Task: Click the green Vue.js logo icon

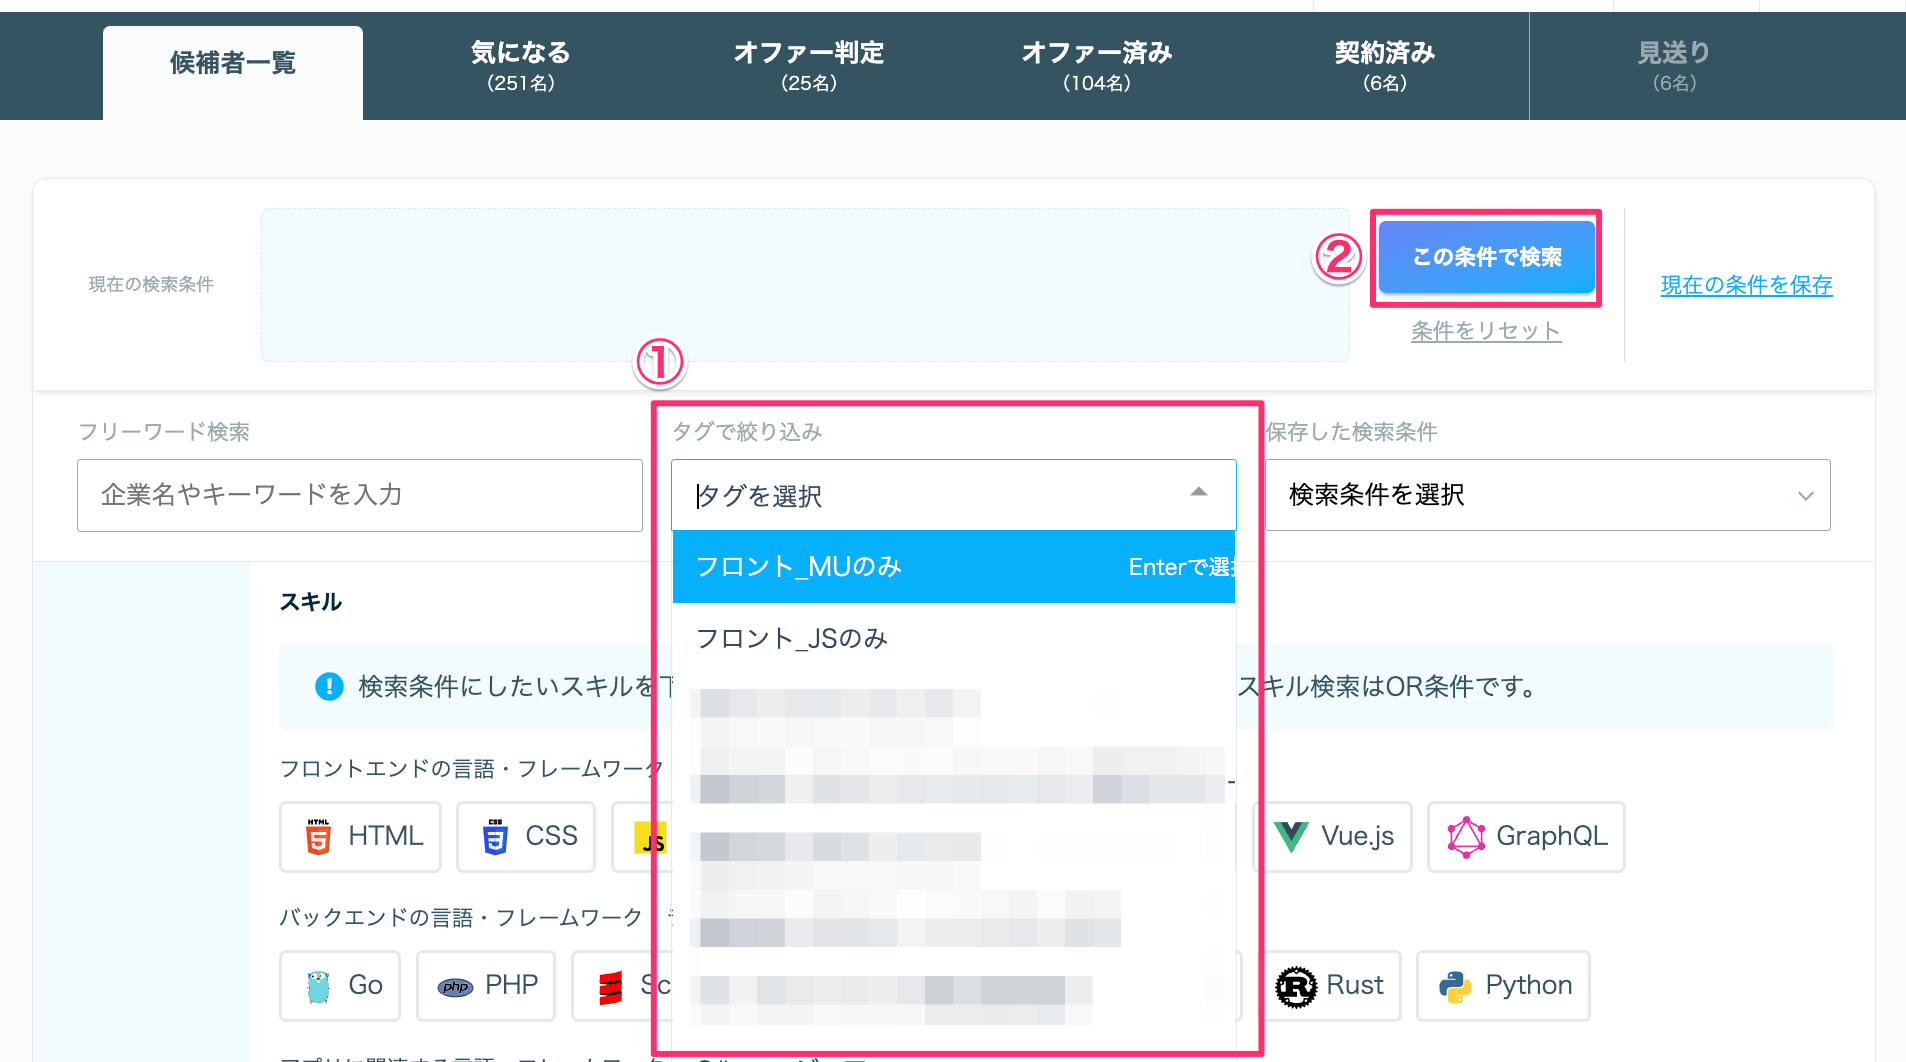Action: coord(1291,837)
